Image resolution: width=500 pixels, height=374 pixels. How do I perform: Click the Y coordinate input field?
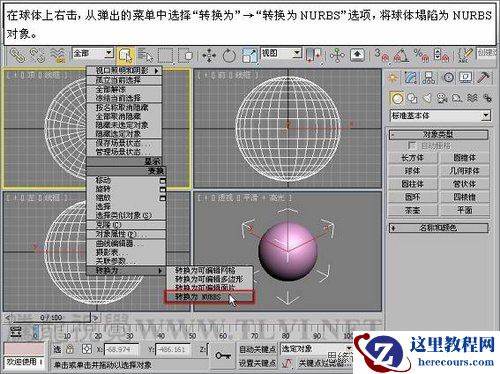(x=173, y=349)
